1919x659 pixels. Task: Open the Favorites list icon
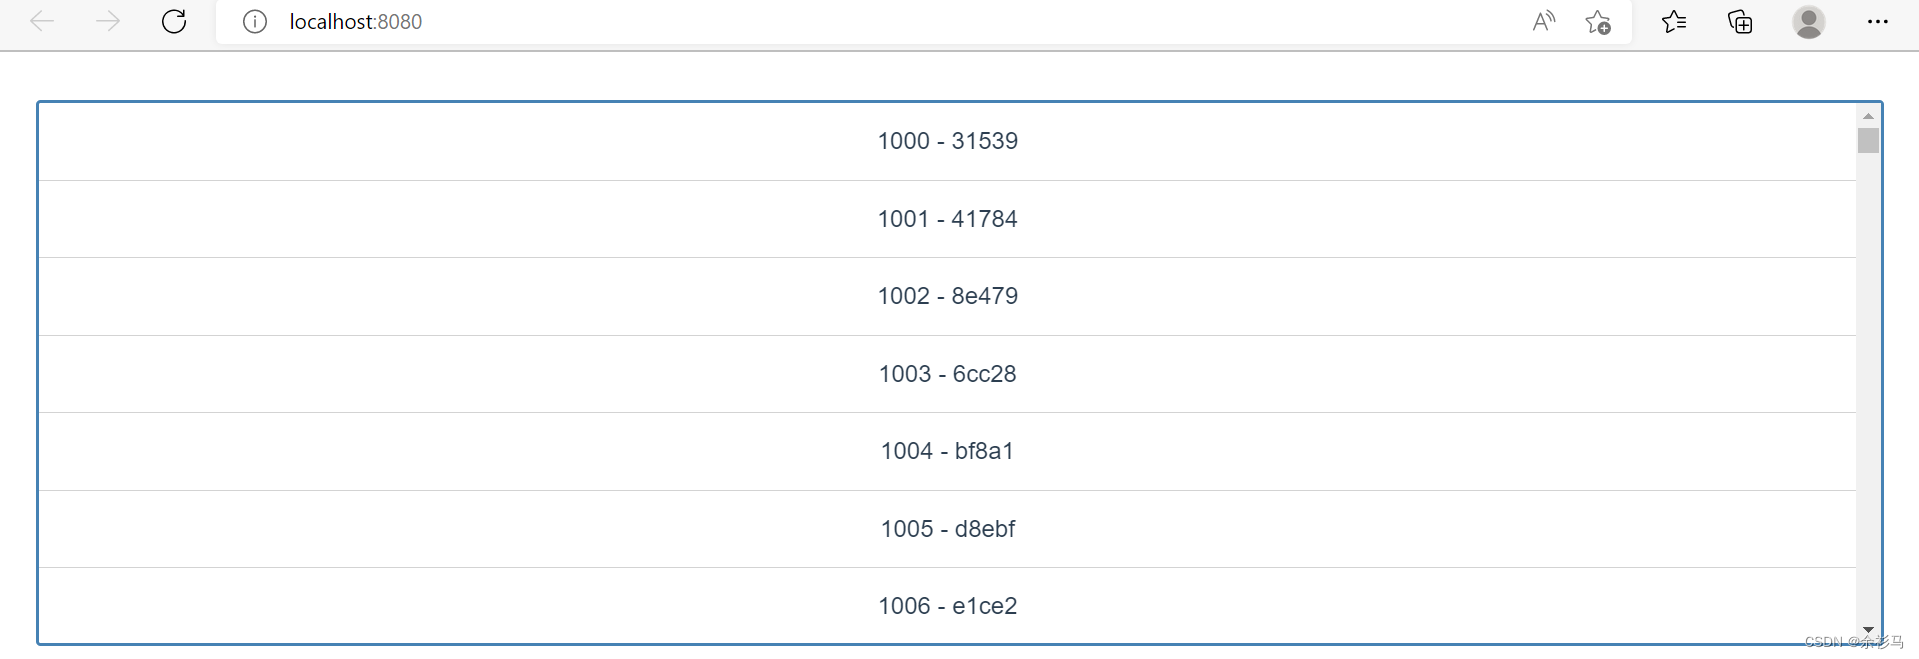point(1674,21)
